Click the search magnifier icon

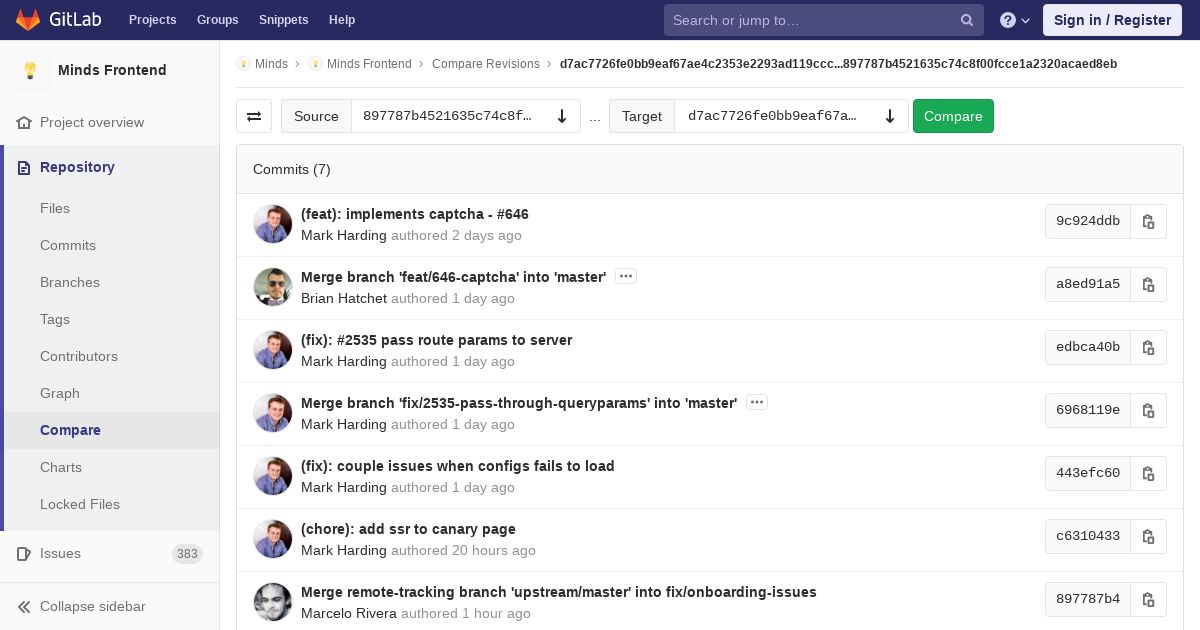966,20
